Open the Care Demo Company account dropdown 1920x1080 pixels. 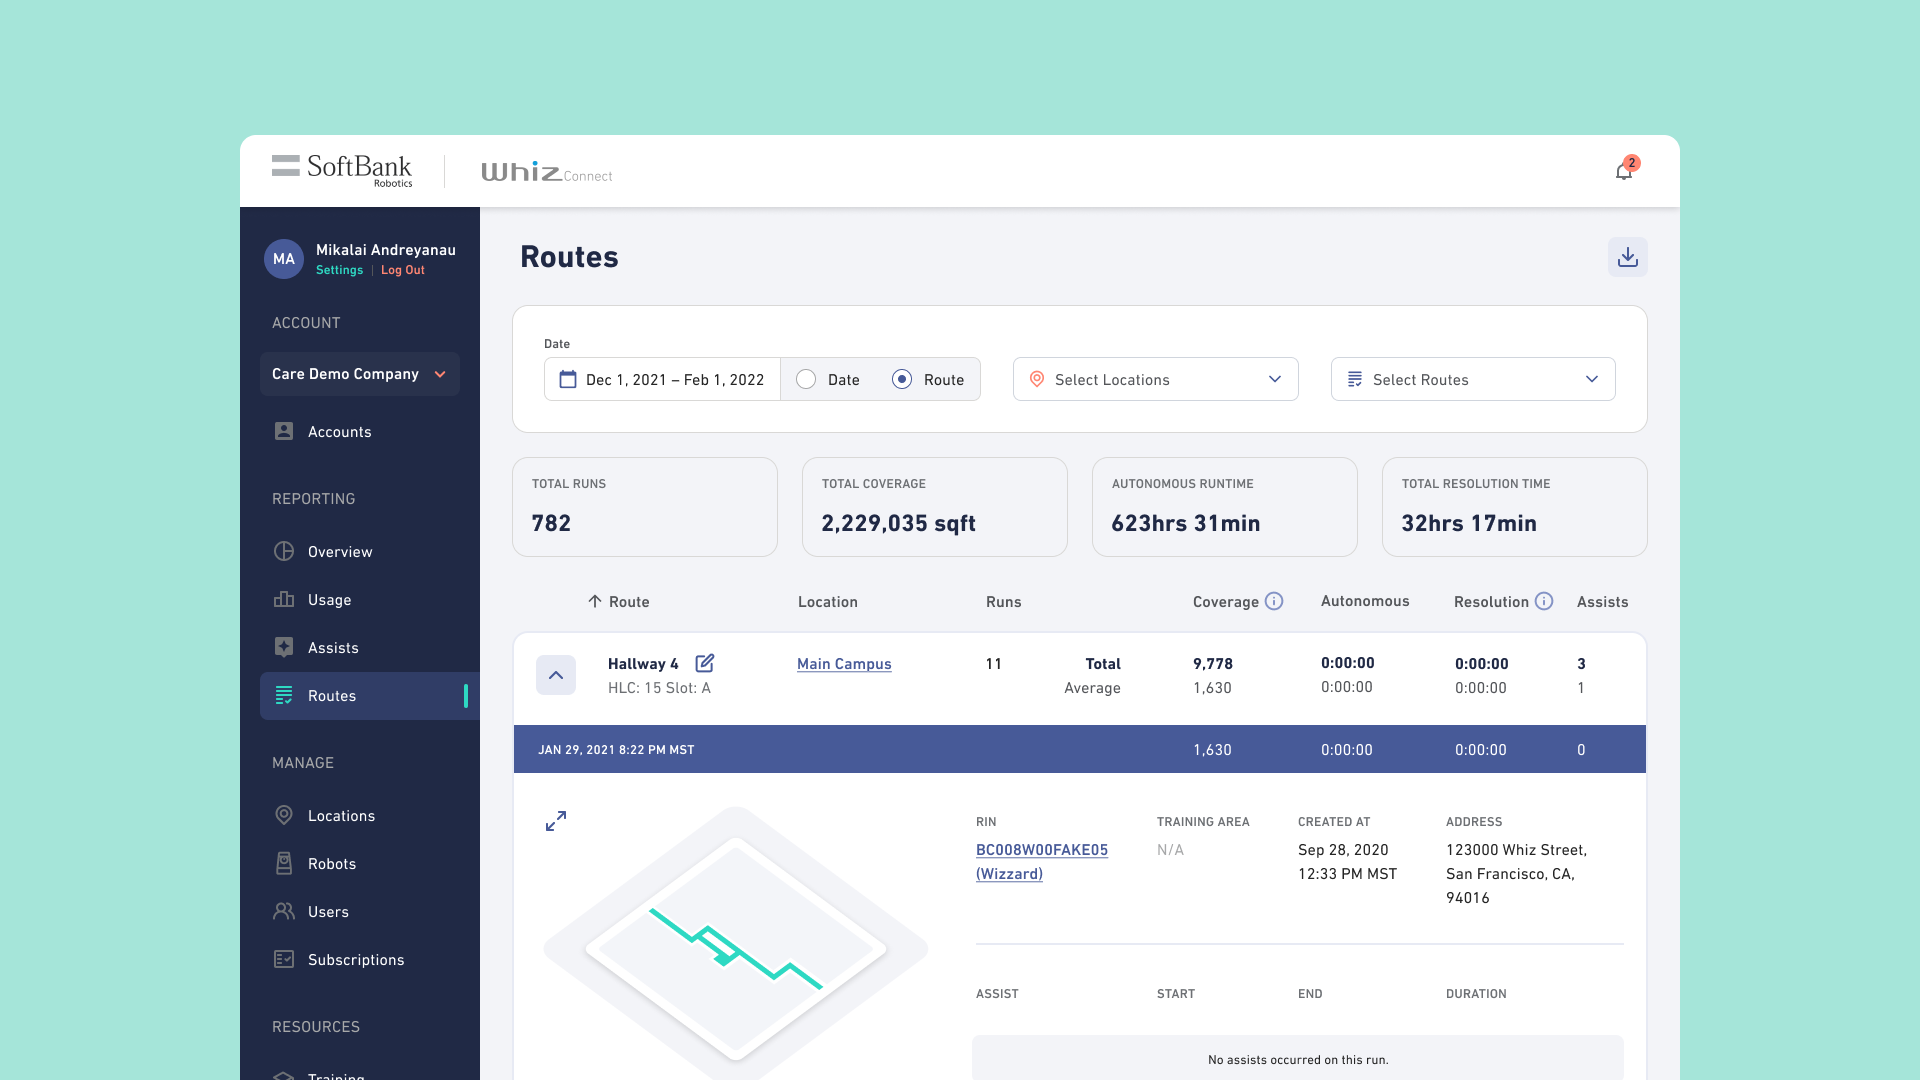click(359, 374)
